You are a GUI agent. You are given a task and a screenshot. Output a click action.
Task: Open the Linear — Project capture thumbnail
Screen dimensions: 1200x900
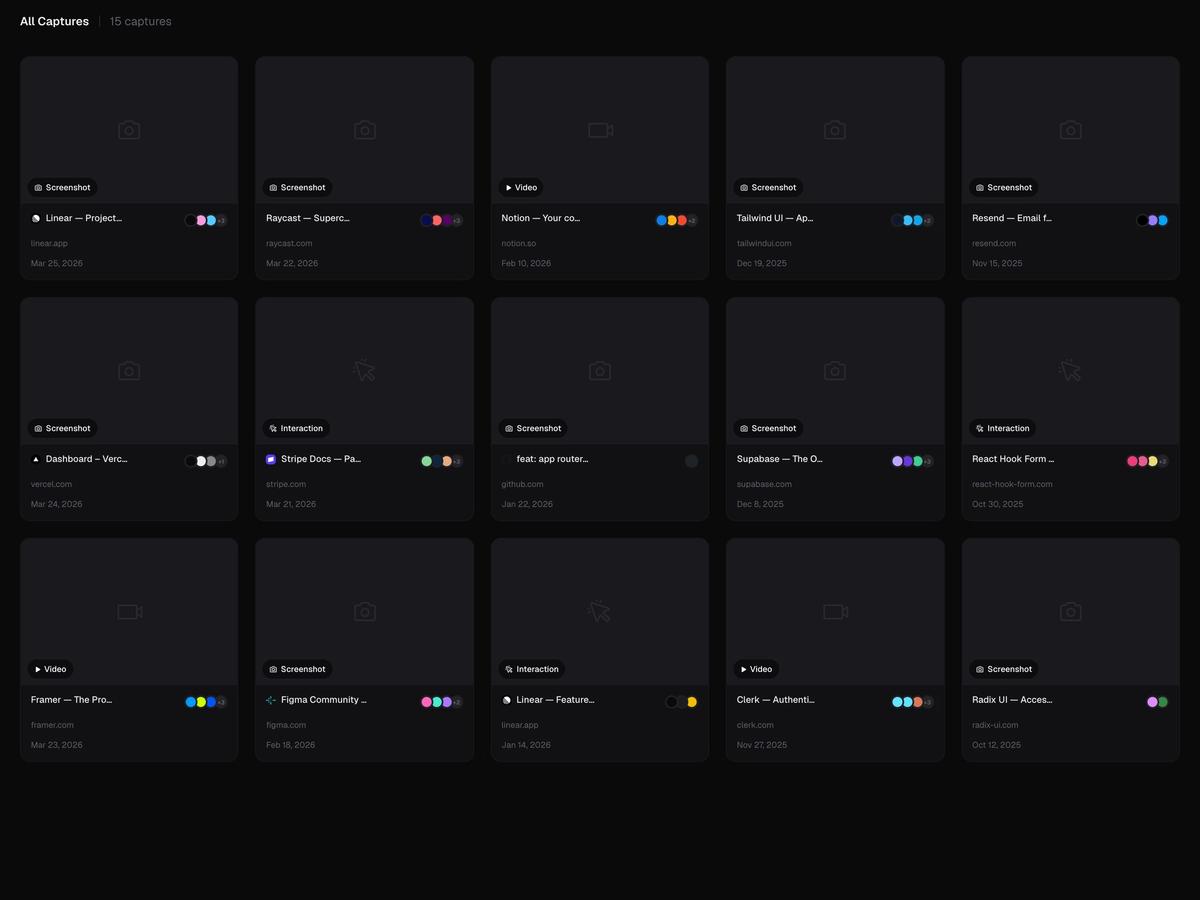[129, 130]
